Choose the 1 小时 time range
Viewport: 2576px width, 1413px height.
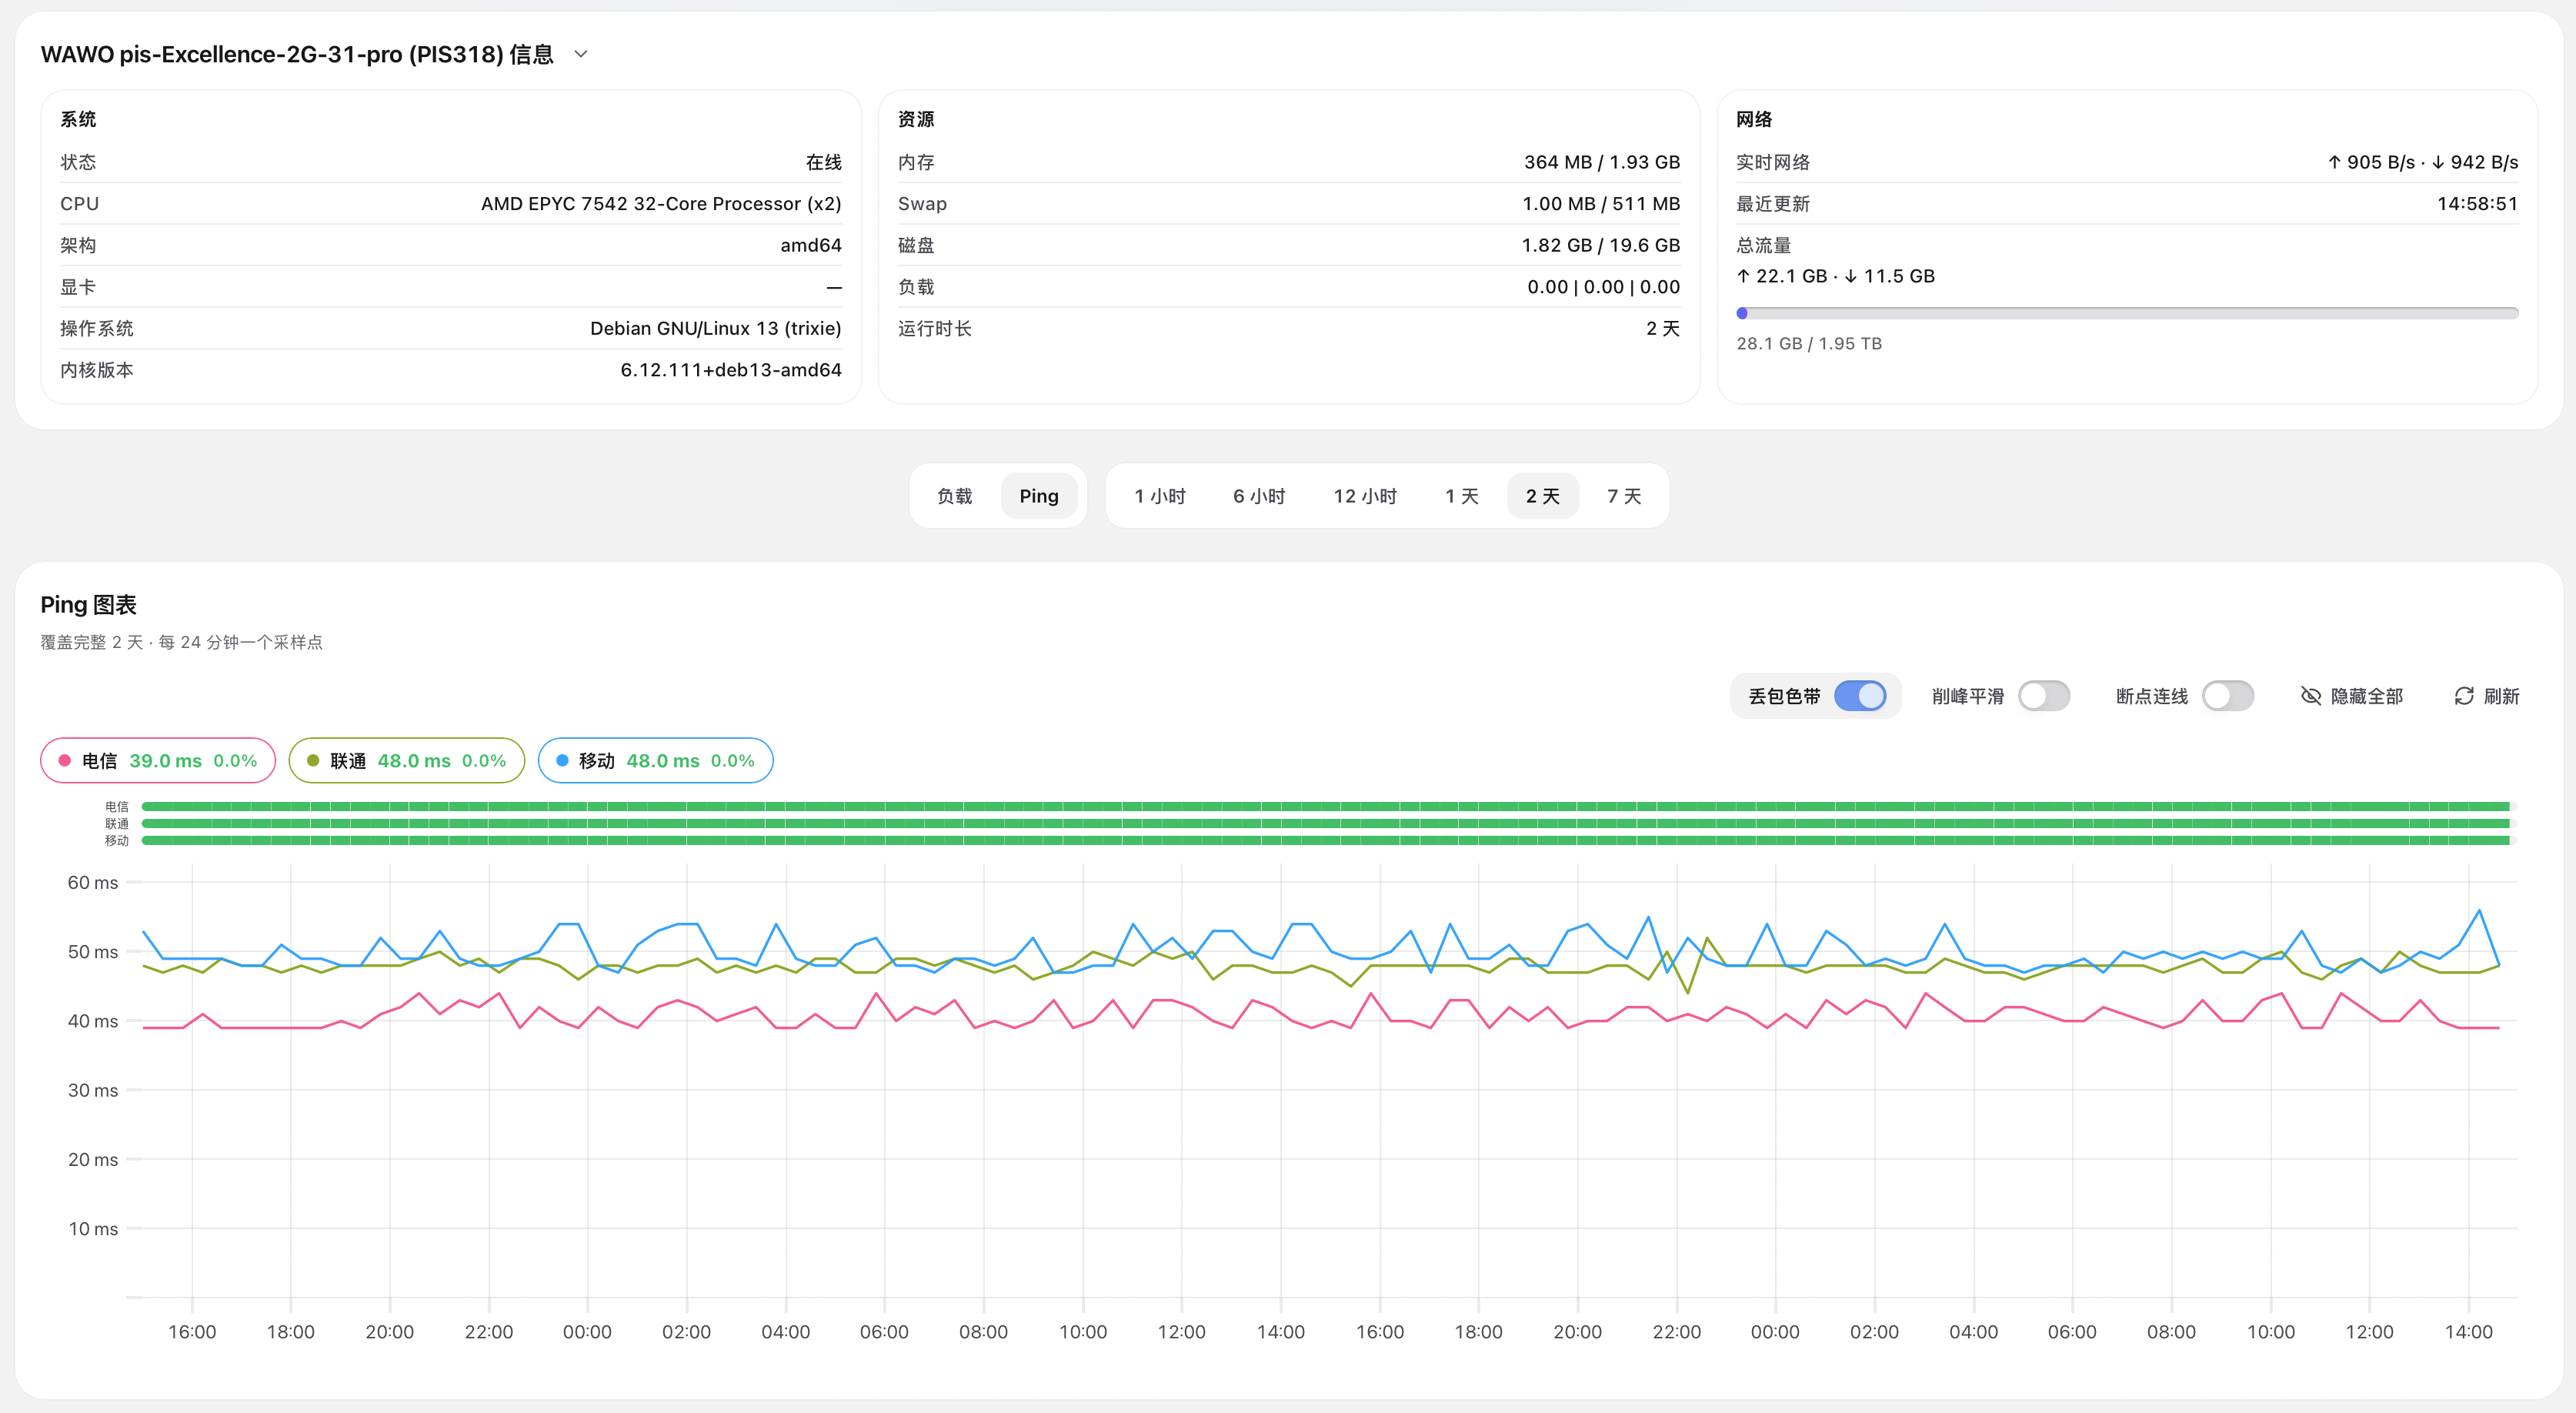pos(1160,496)
